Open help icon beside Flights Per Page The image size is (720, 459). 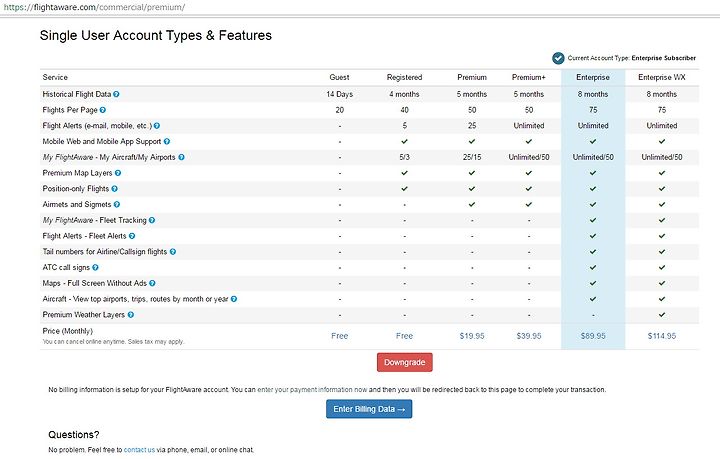(x=103, y=110)
